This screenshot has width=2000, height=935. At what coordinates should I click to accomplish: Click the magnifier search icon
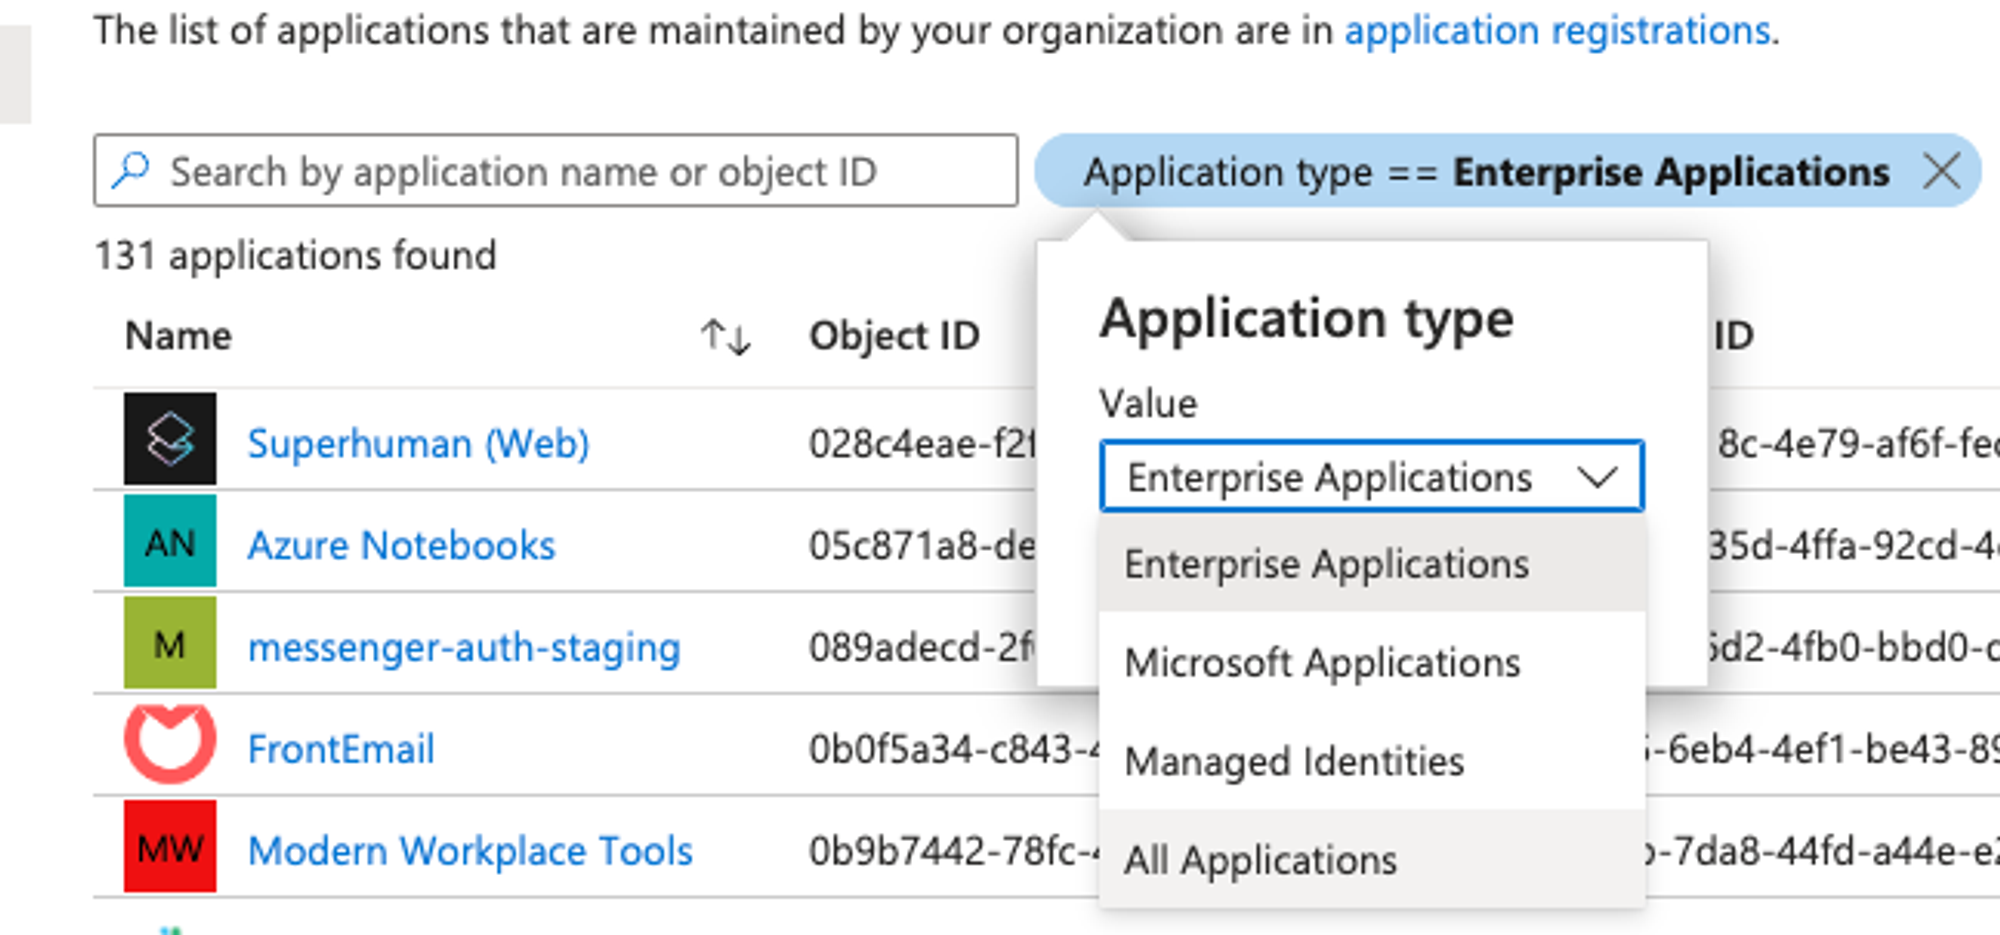coord(130,171)
